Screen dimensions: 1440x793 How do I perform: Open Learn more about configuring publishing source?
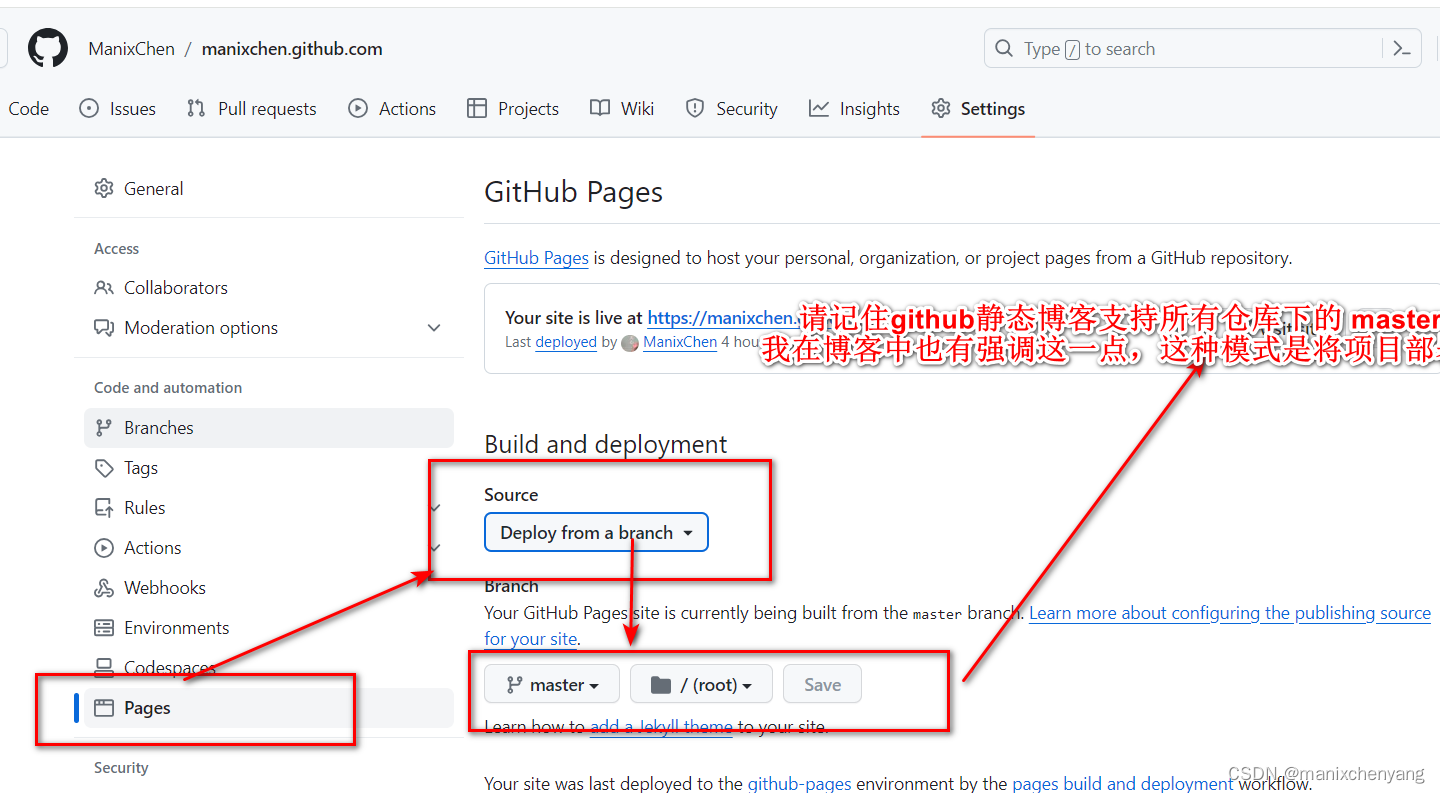click(x=1230, y=613)
